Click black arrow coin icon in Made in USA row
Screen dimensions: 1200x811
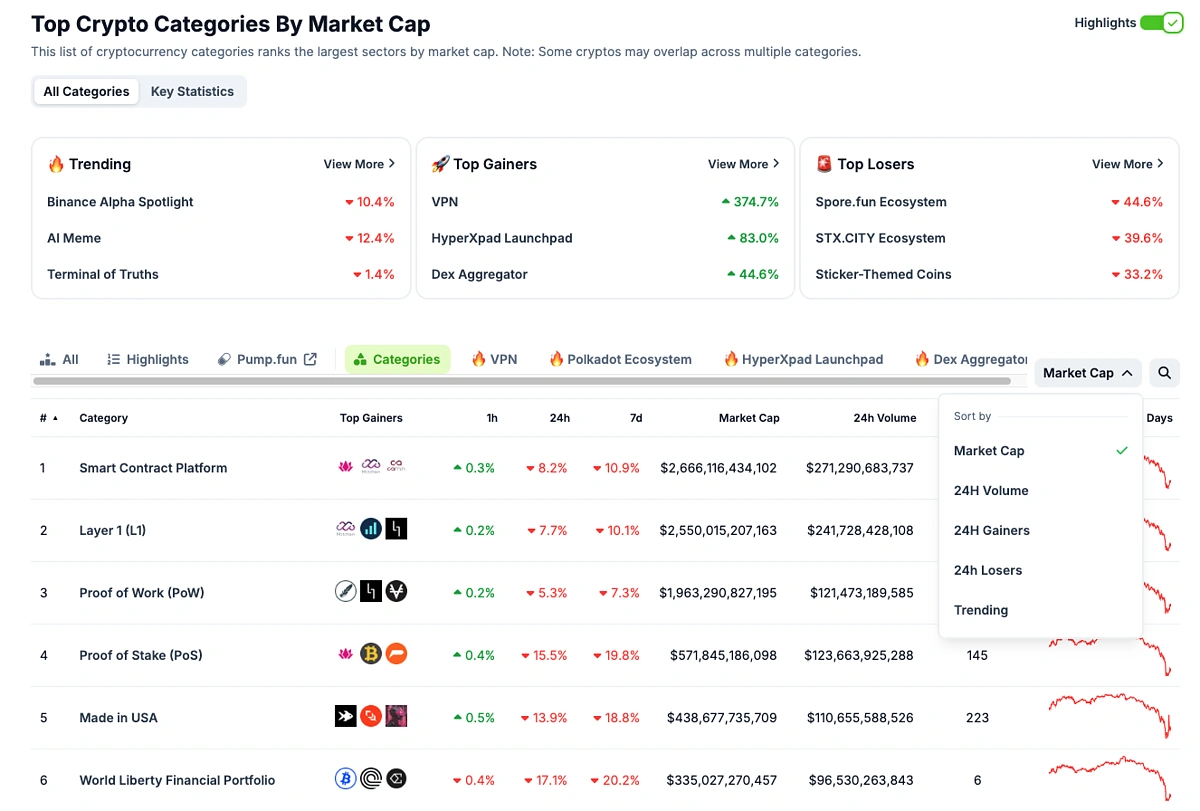click(345, 717)
